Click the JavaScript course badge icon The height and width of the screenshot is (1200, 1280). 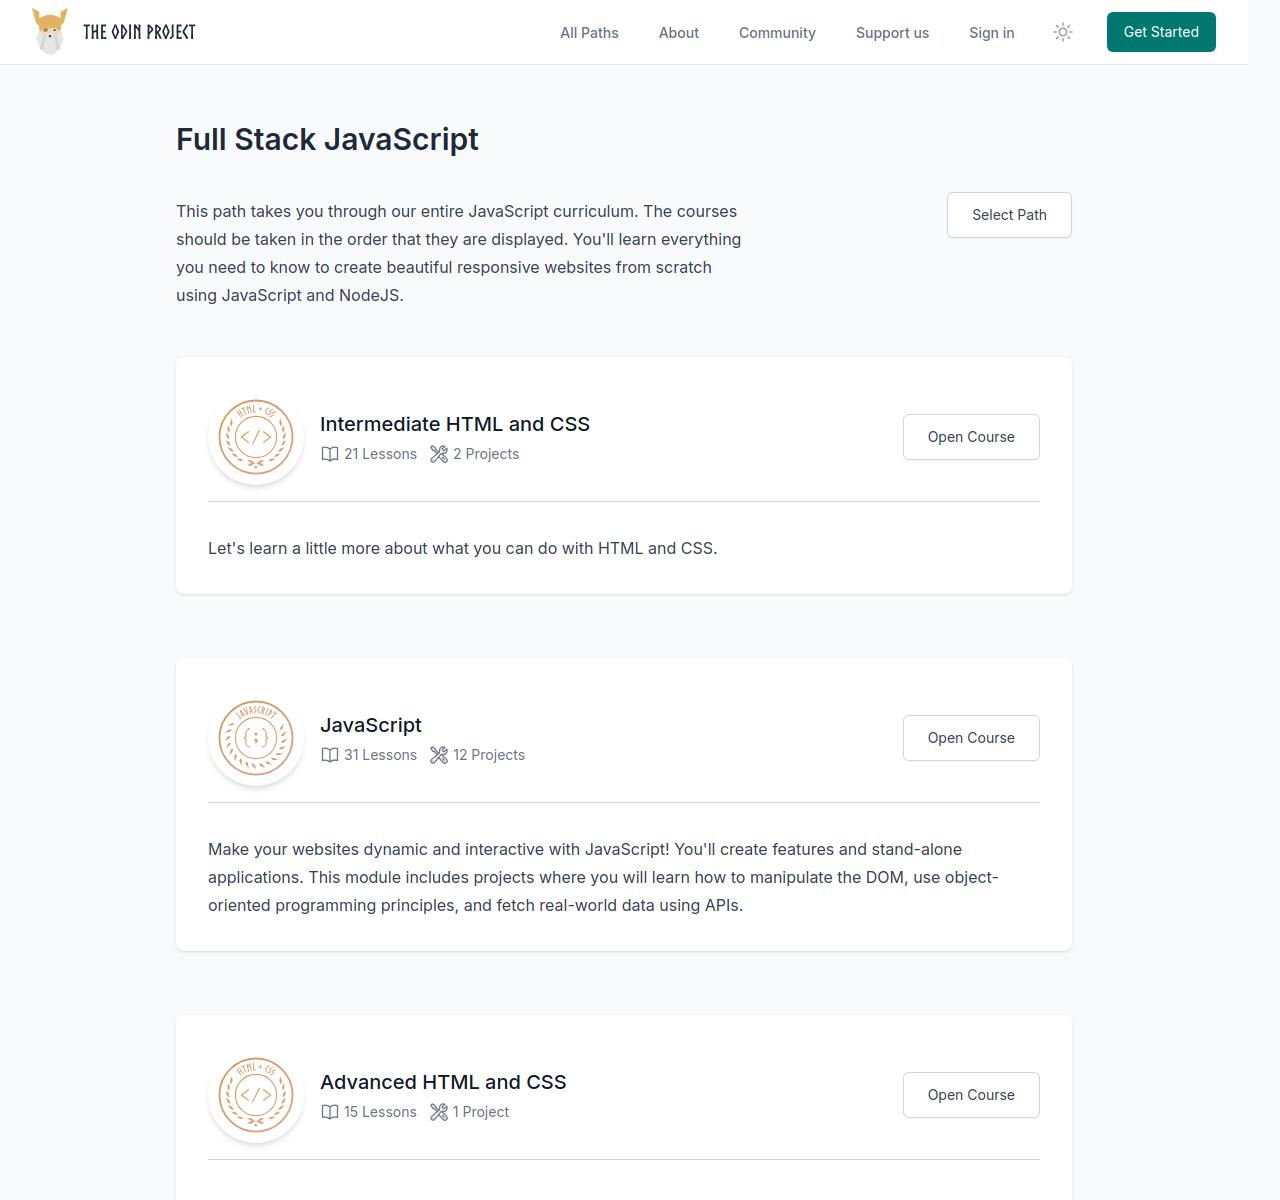point(256,738)
